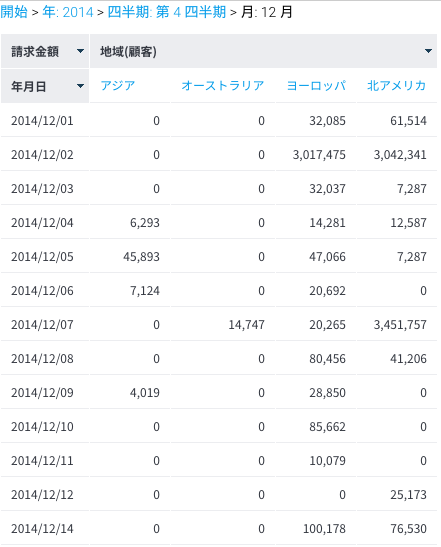Image resolution: width=441 pixels, height=547 pixels.
Task: Expand the 地域(顧客) dropdown arrow
Action: (428, 51)
